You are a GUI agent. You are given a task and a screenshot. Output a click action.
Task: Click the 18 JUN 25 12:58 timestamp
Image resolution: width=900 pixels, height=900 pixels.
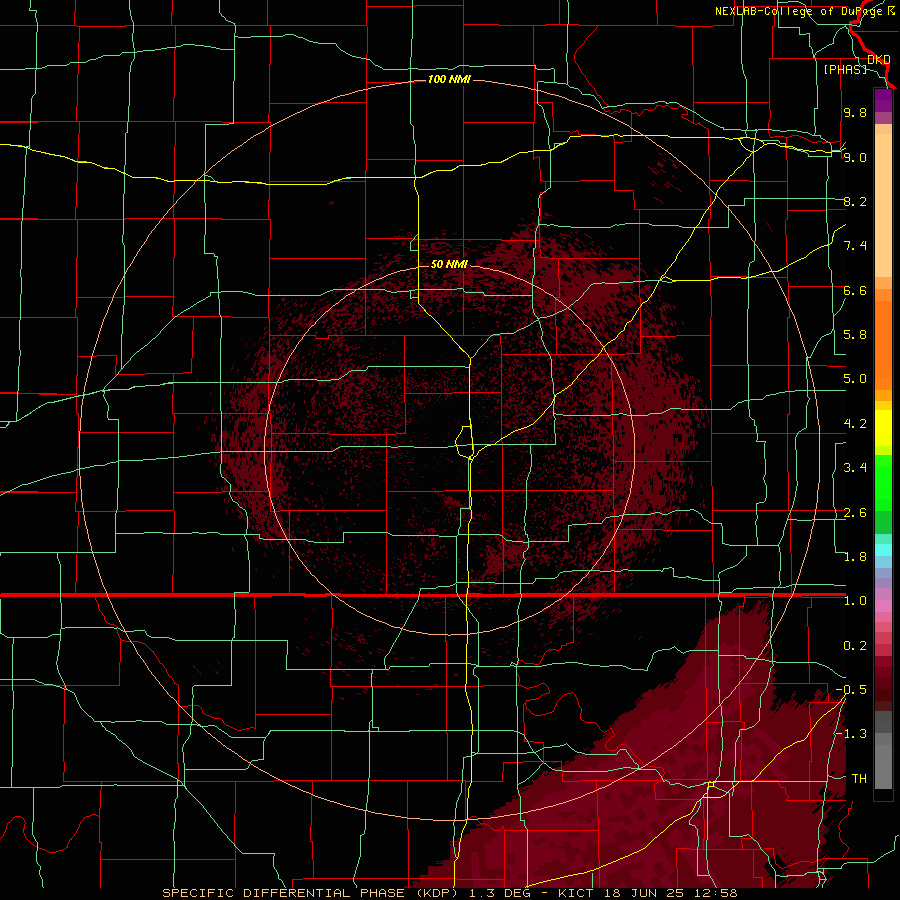(x=671, y=893)
